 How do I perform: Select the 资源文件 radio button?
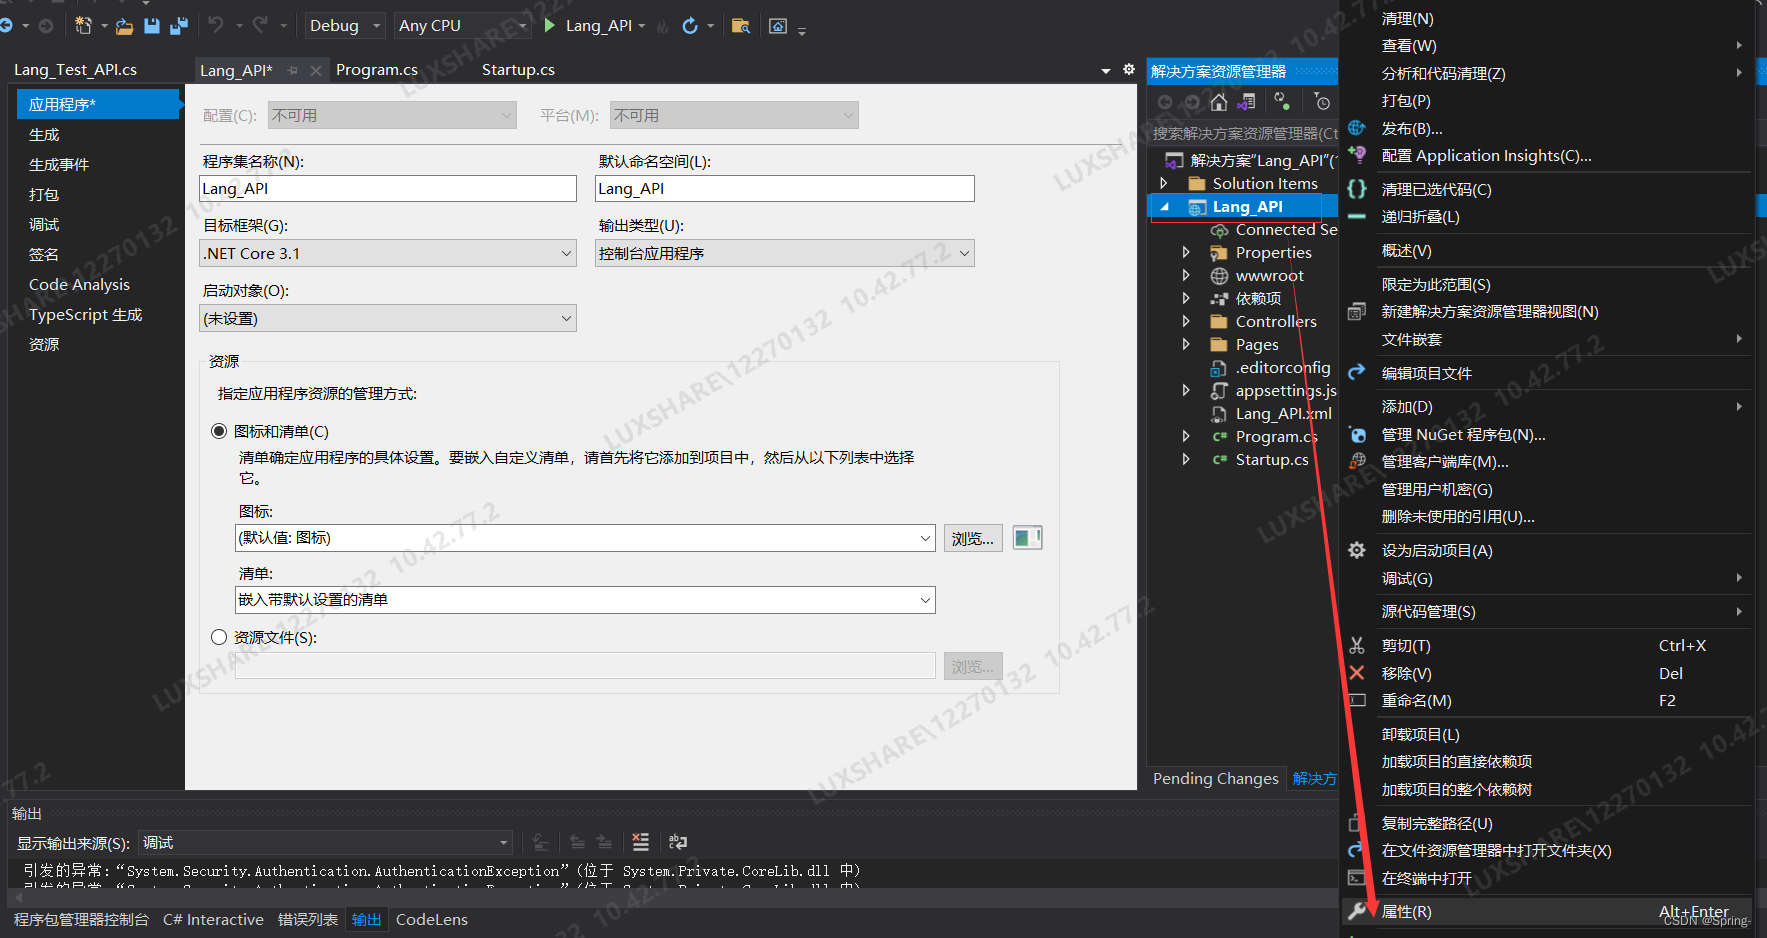click(219, 637)
